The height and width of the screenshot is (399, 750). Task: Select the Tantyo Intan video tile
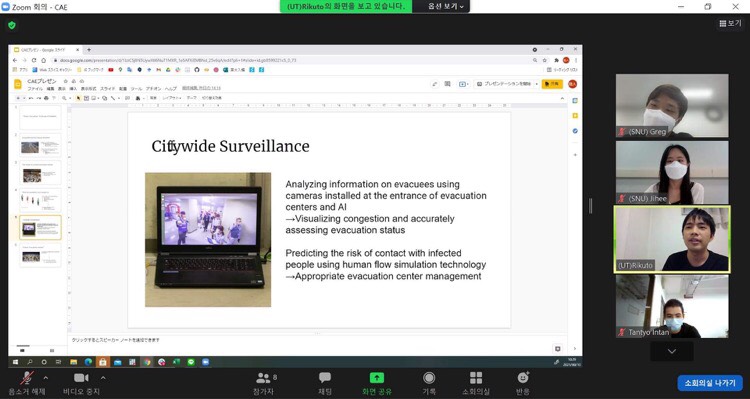(x=672, y=306)
